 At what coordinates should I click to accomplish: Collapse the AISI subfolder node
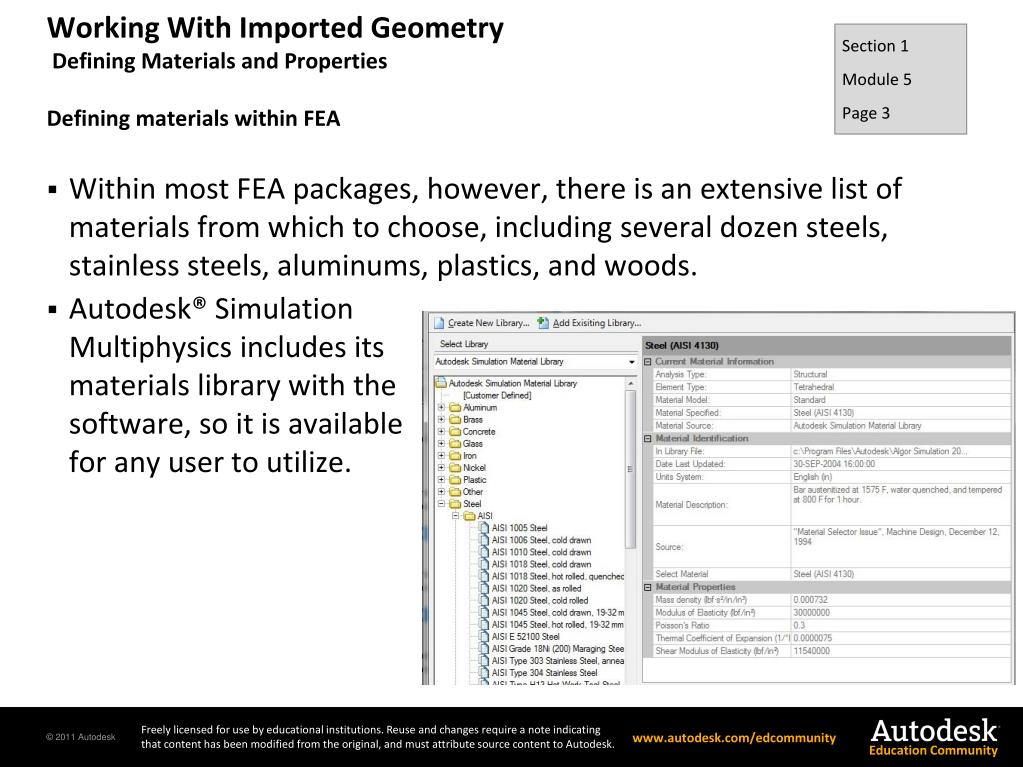click(455, 516)
